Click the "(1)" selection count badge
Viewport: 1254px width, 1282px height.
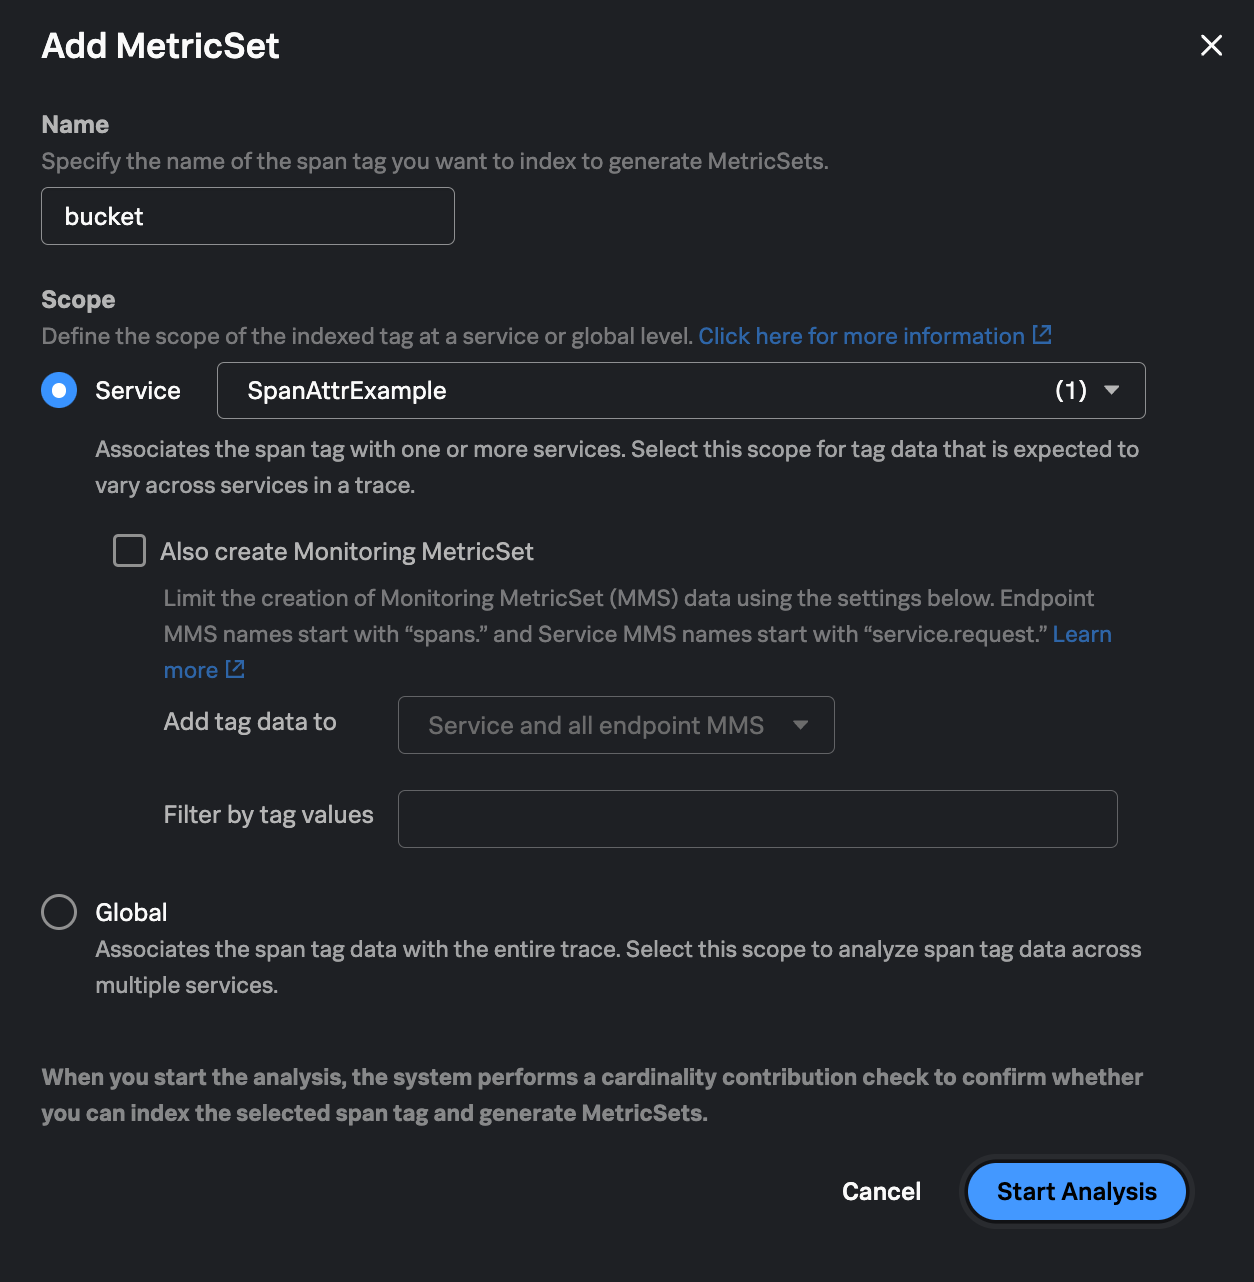click(1072, 391)
